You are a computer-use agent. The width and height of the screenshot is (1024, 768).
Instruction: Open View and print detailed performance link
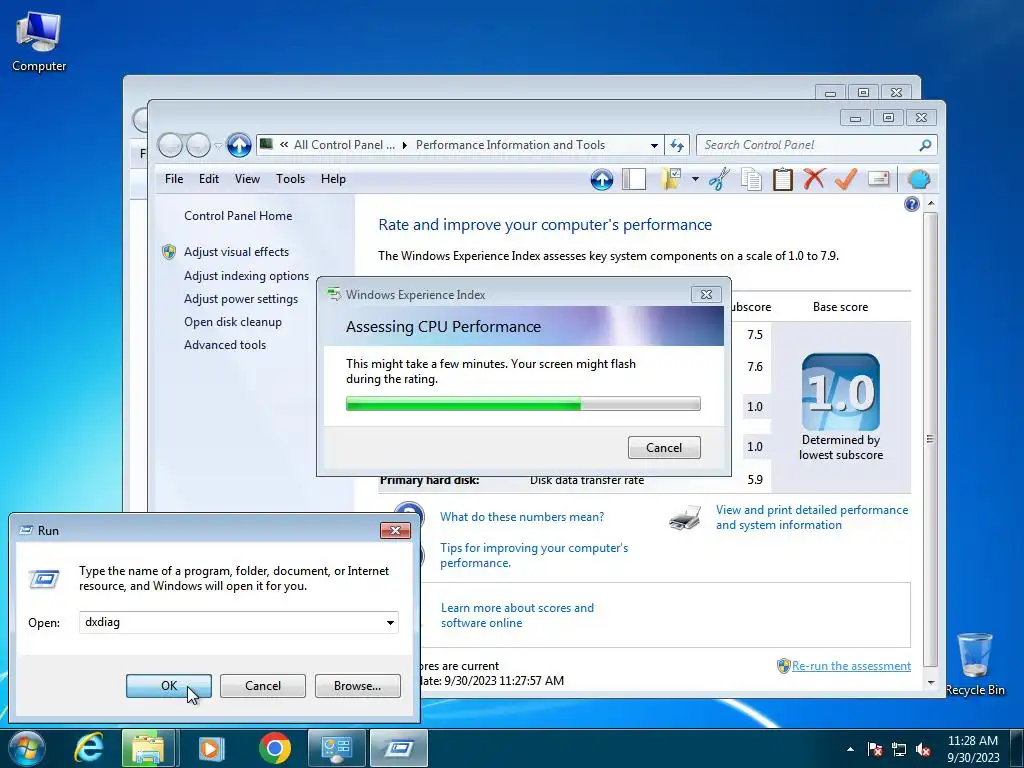click(812, 517)
